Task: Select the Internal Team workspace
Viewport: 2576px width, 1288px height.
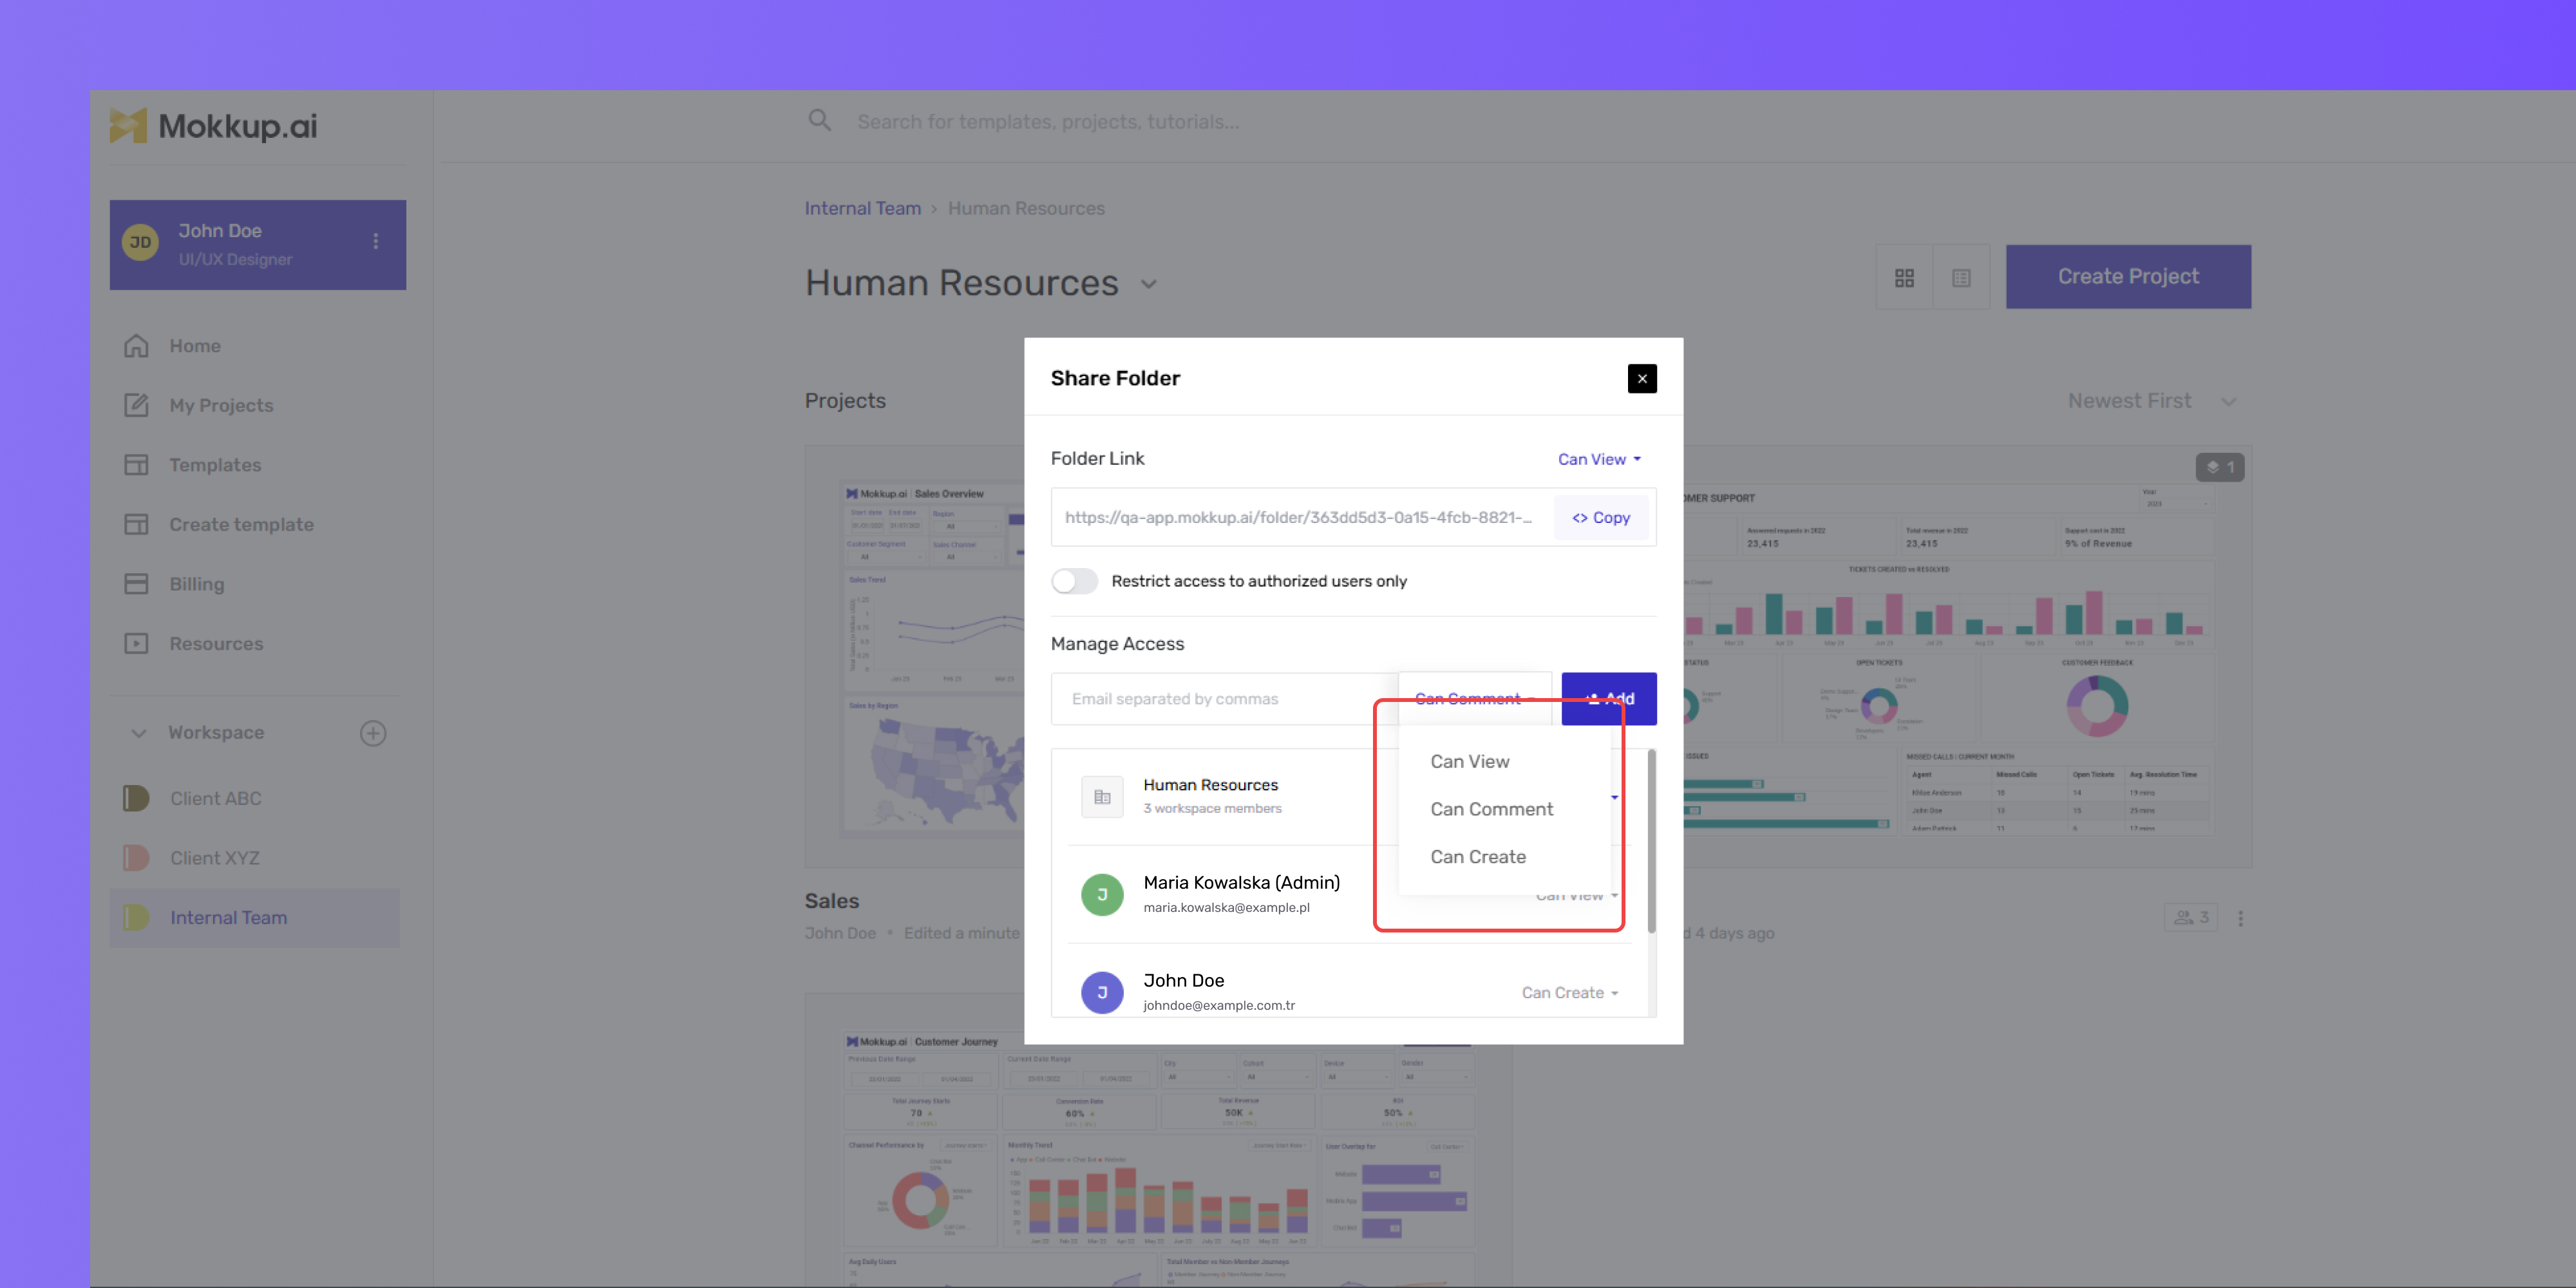Action: tap(255, 918)
